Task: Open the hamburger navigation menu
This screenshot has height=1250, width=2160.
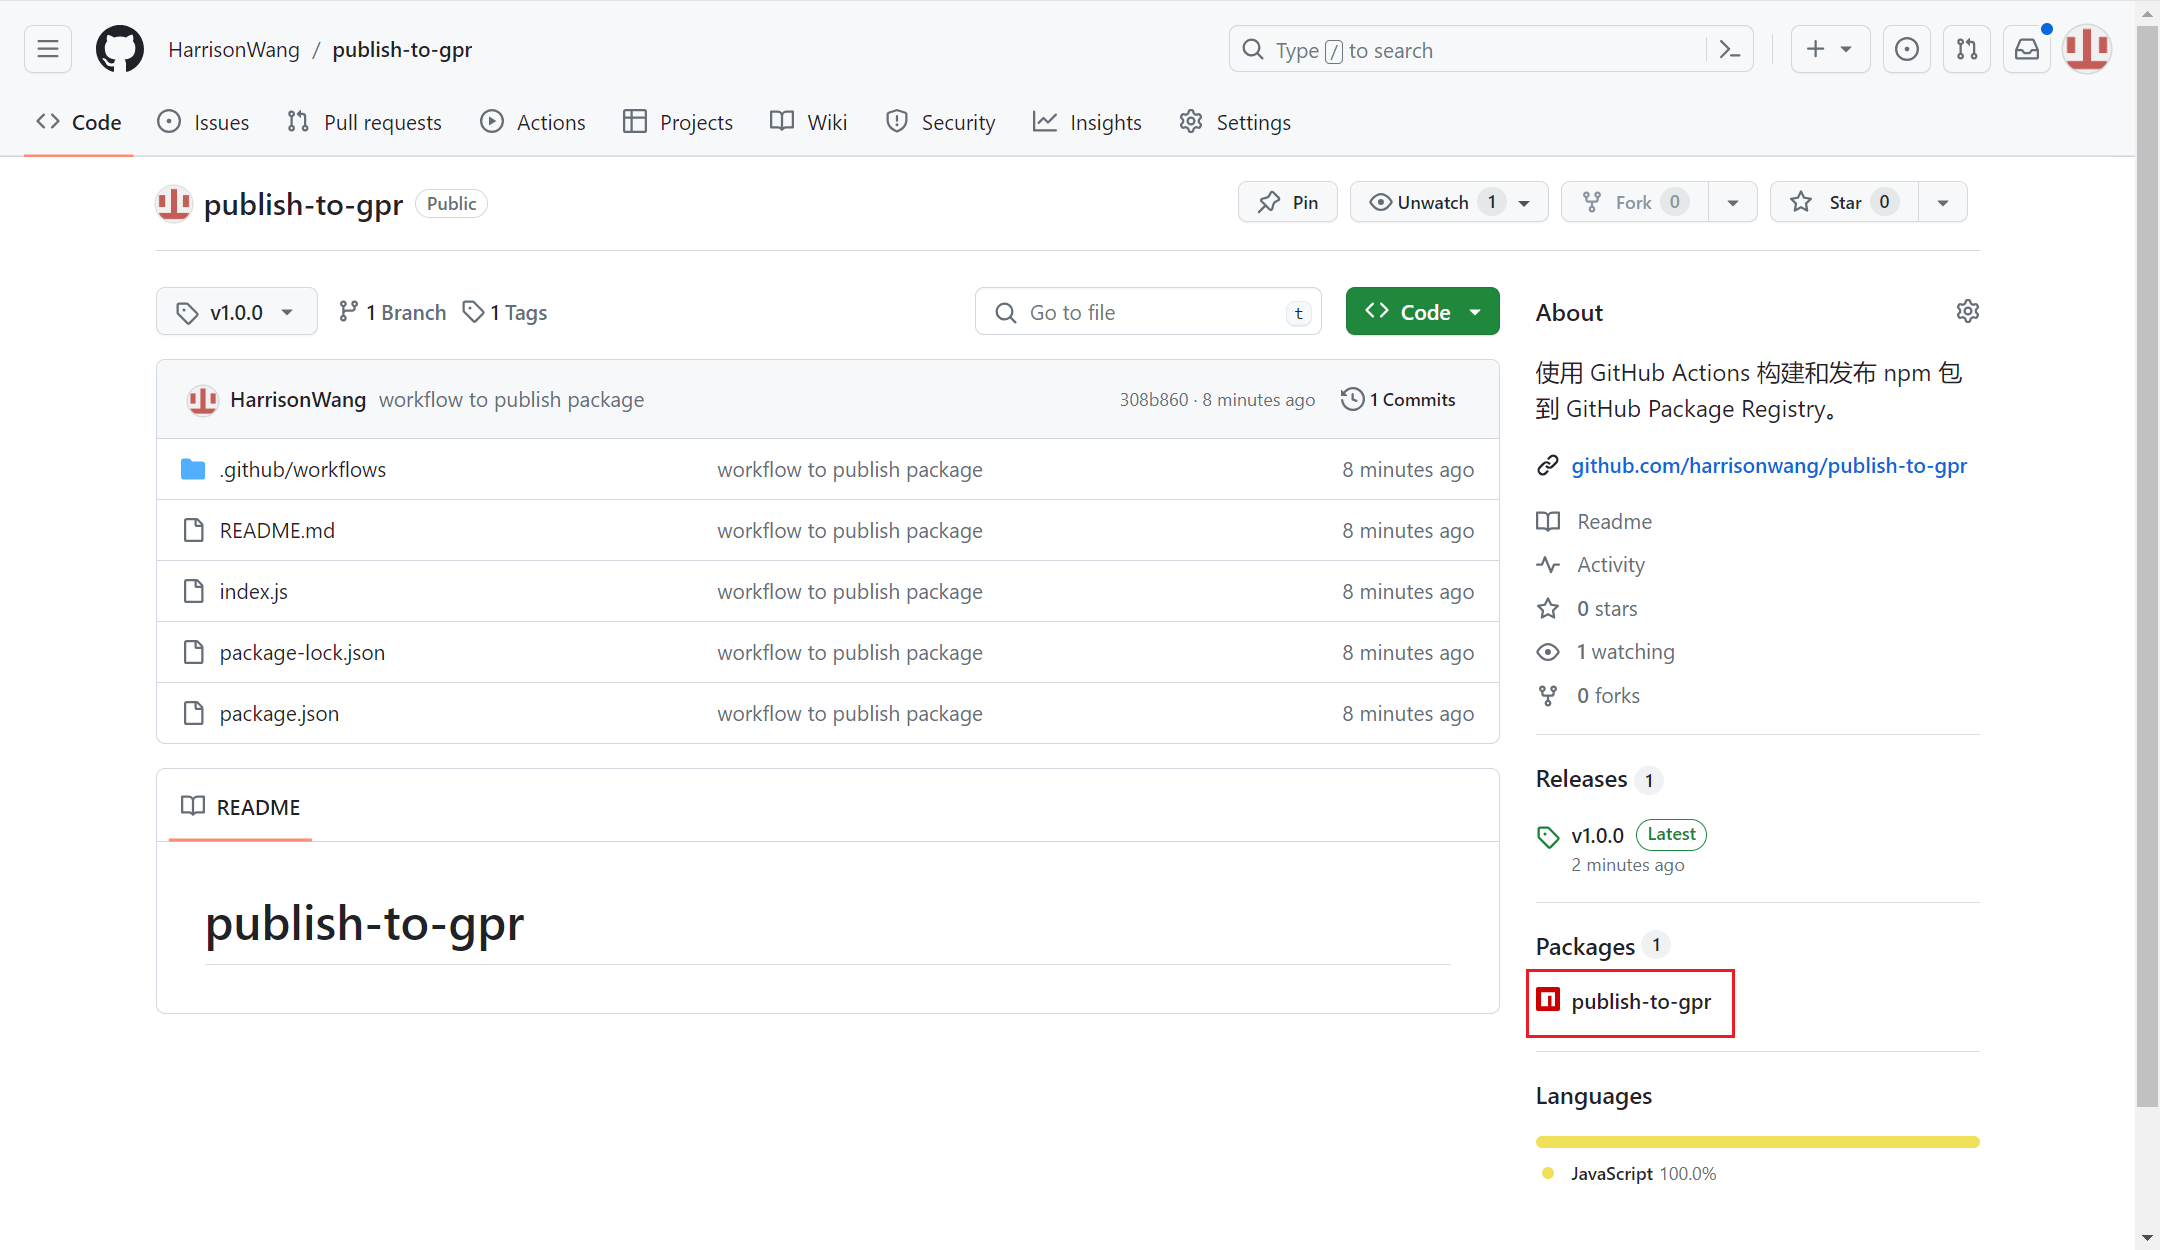Action: pos(48,49)
